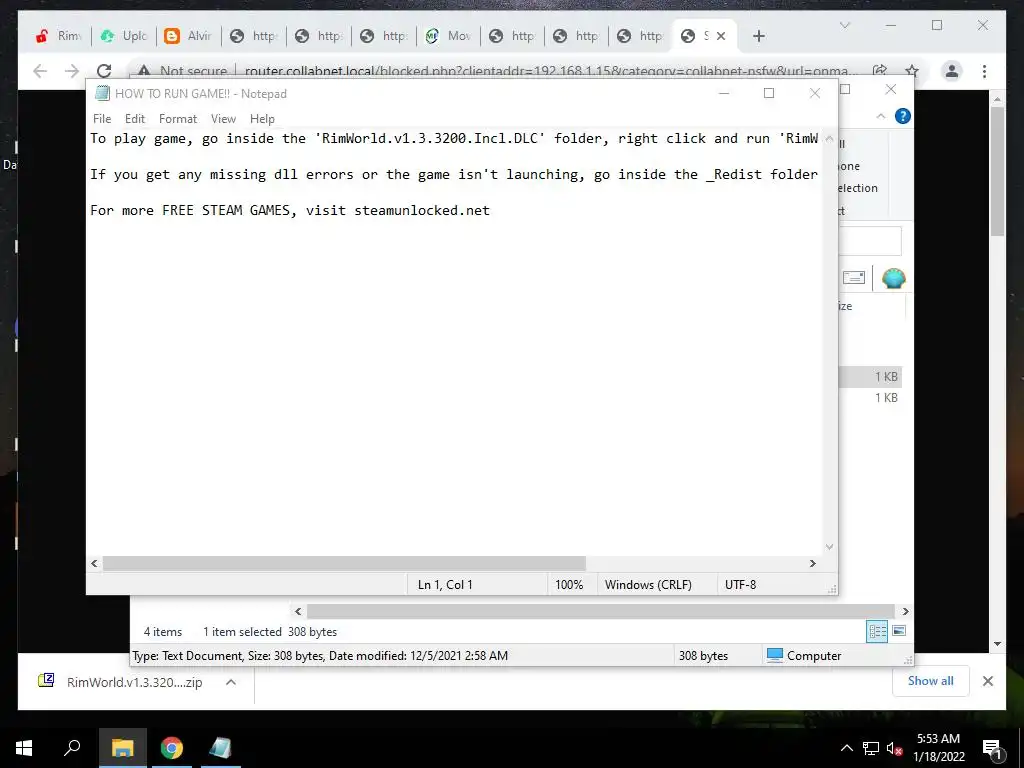The width and height of the screenshot is (1024, 768).
Task: Switch Explorer to large icons view
Action: coord(899,631)
